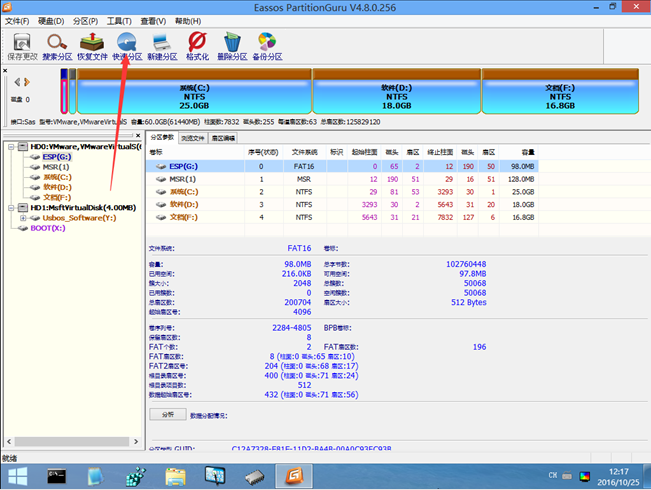Open the View (查看) menu
This screenshot has height=490, width=651.
[x=153, y=21]
